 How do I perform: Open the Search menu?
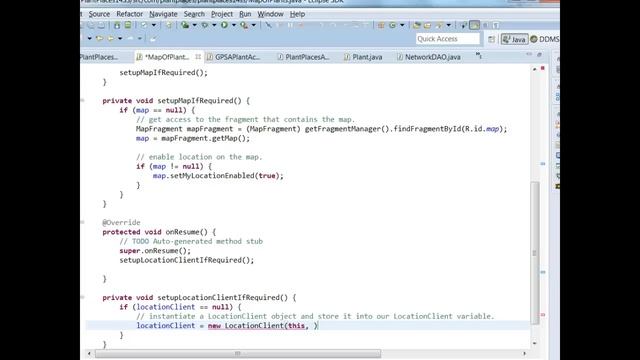pyautogui.click(x=194, y=14)
